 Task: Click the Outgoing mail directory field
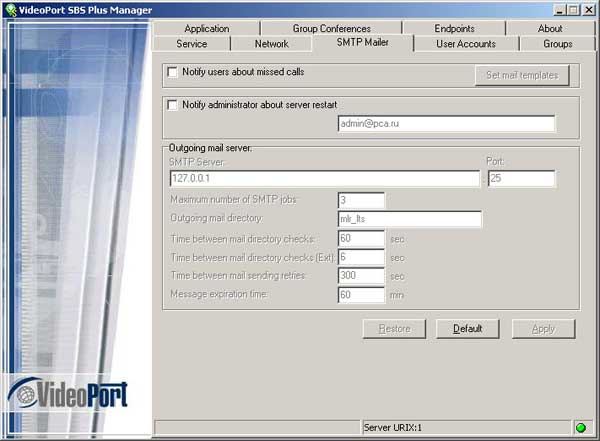point(410,219)
